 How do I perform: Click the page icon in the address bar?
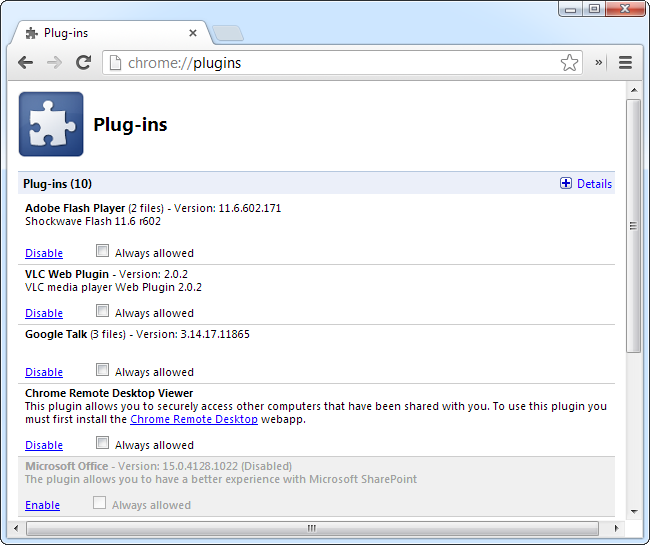tap(115, 63)
